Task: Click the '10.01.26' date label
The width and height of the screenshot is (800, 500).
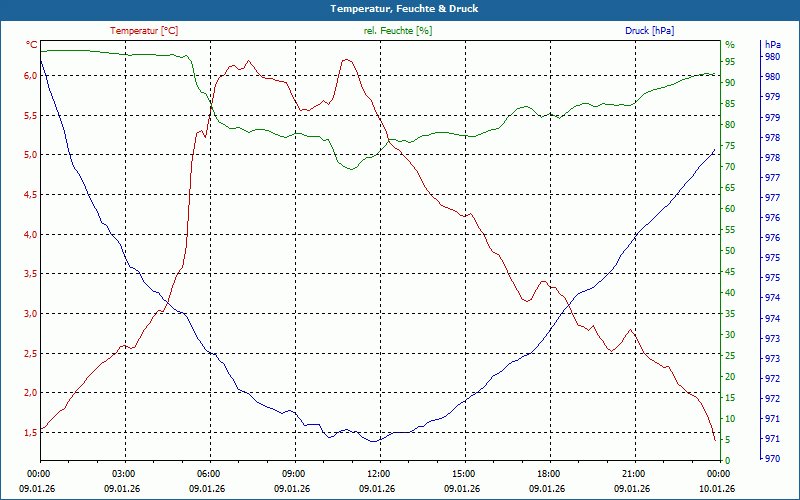Action: tap(717, 488)
